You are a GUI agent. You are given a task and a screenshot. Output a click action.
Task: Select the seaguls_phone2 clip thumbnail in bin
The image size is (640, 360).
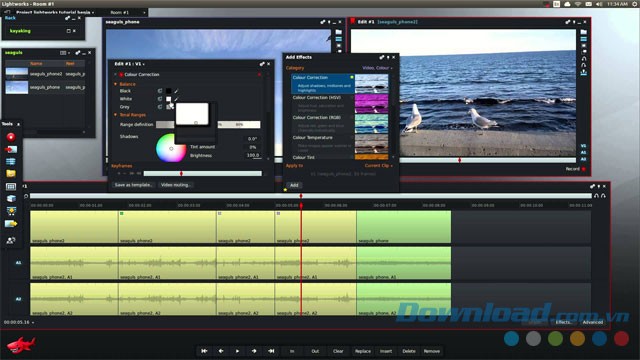click(17, 74)
